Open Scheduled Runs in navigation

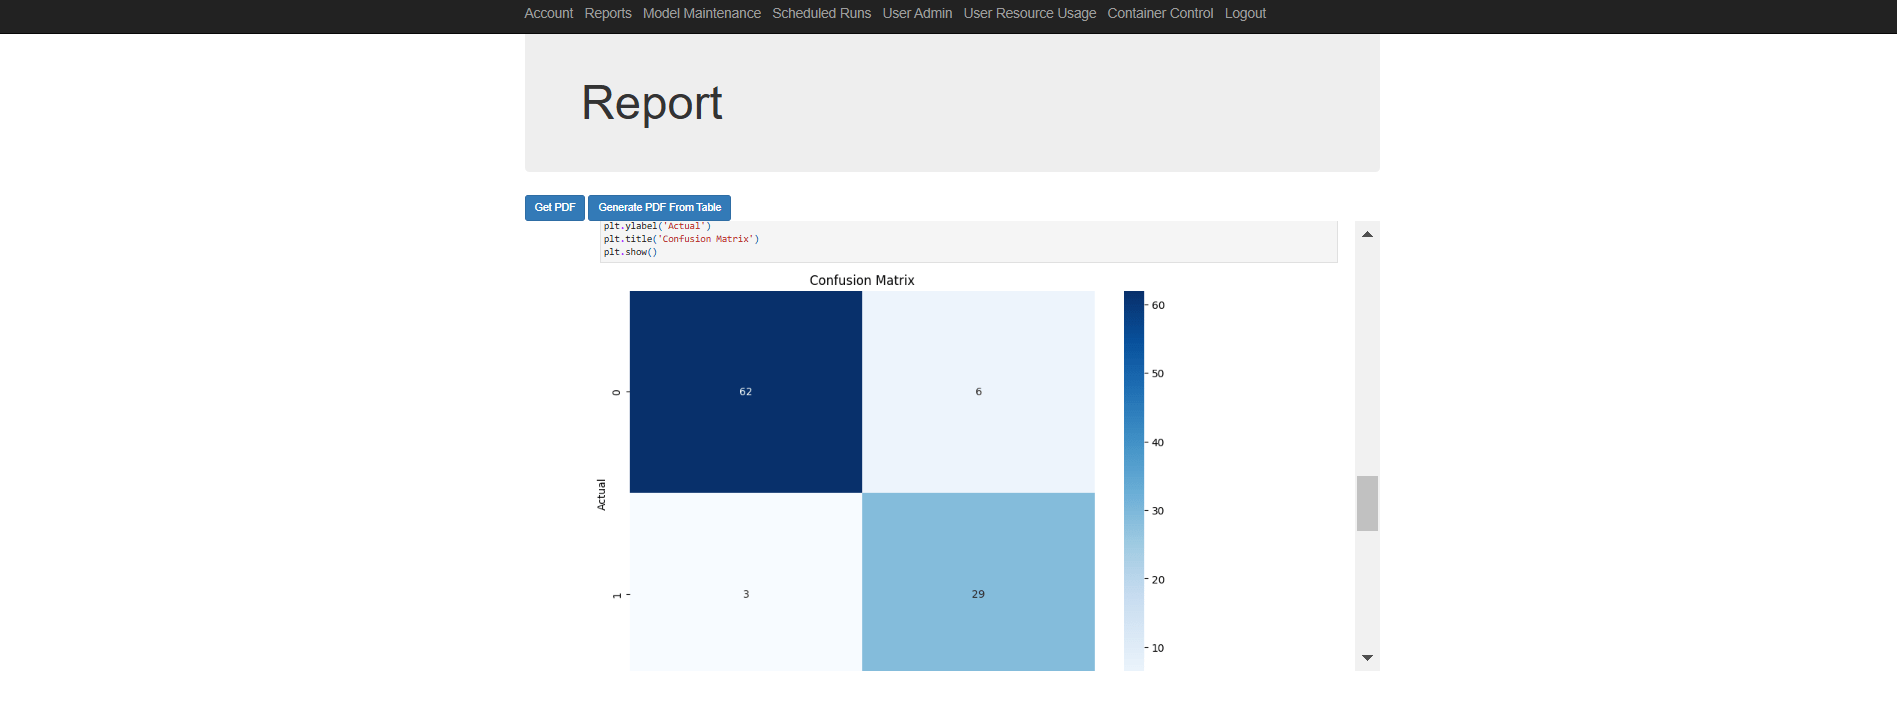click(821, 13)
